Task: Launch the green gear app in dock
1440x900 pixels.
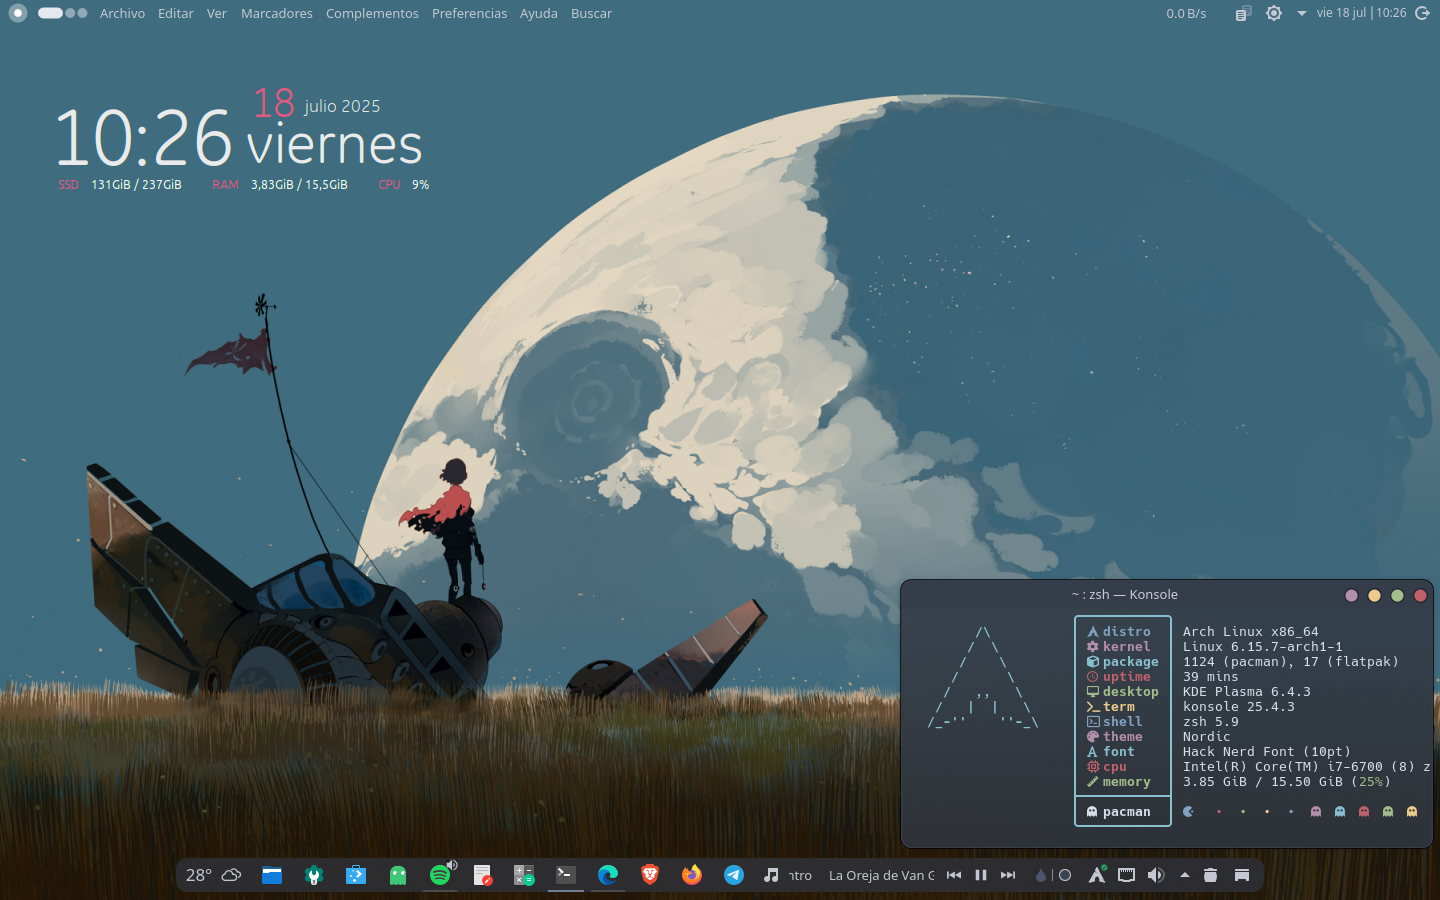Action: click(314, 875)
